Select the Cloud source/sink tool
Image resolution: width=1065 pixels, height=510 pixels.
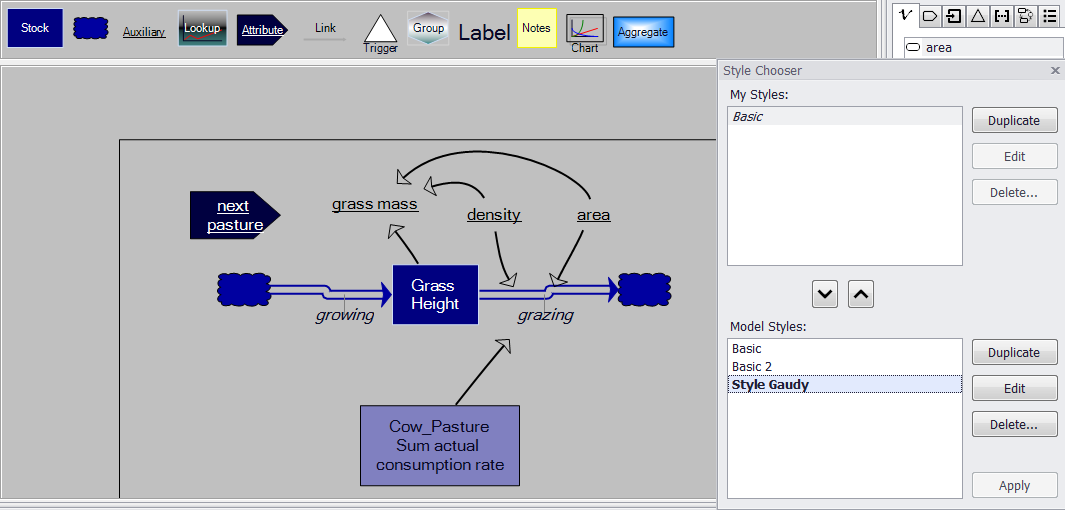coord(90,29)
